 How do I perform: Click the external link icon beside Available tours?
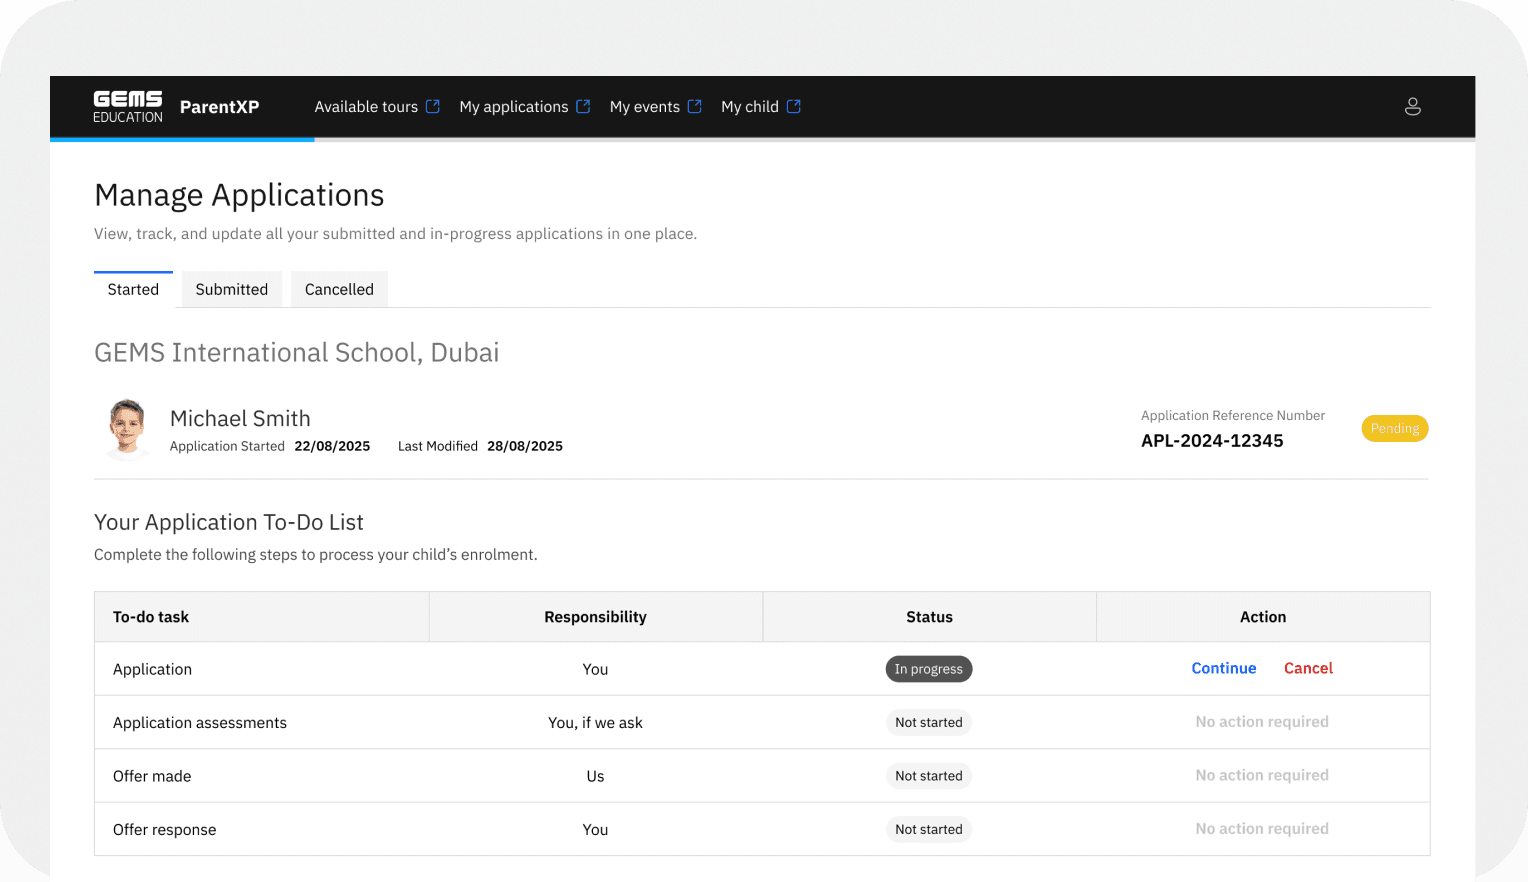434,106
